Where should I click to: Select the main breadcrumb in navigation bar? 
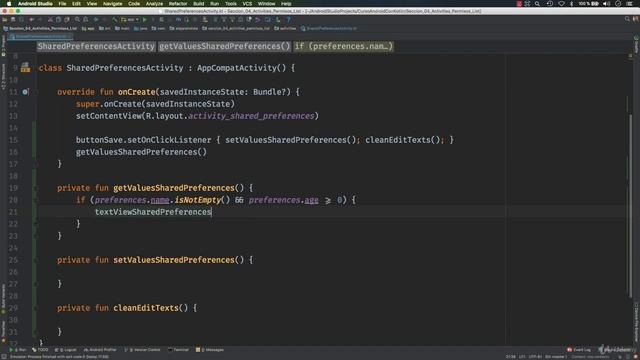(x=122, y=29)
